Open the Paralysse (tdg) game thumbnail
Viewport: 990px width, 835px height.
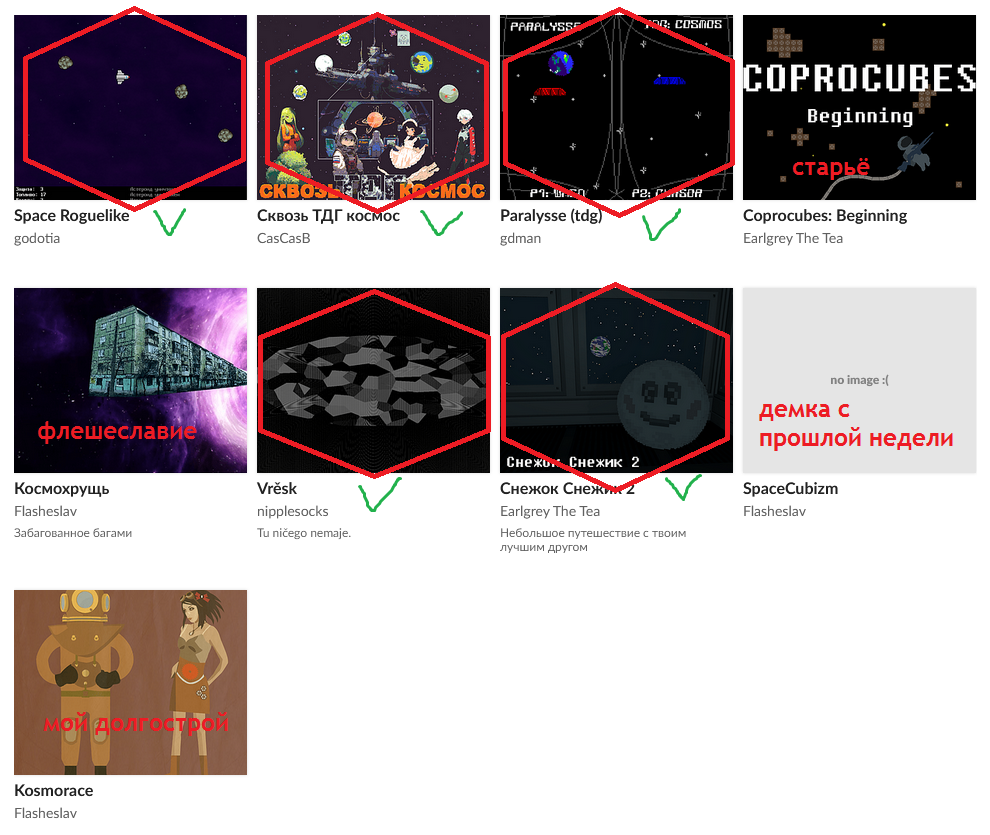616,107
